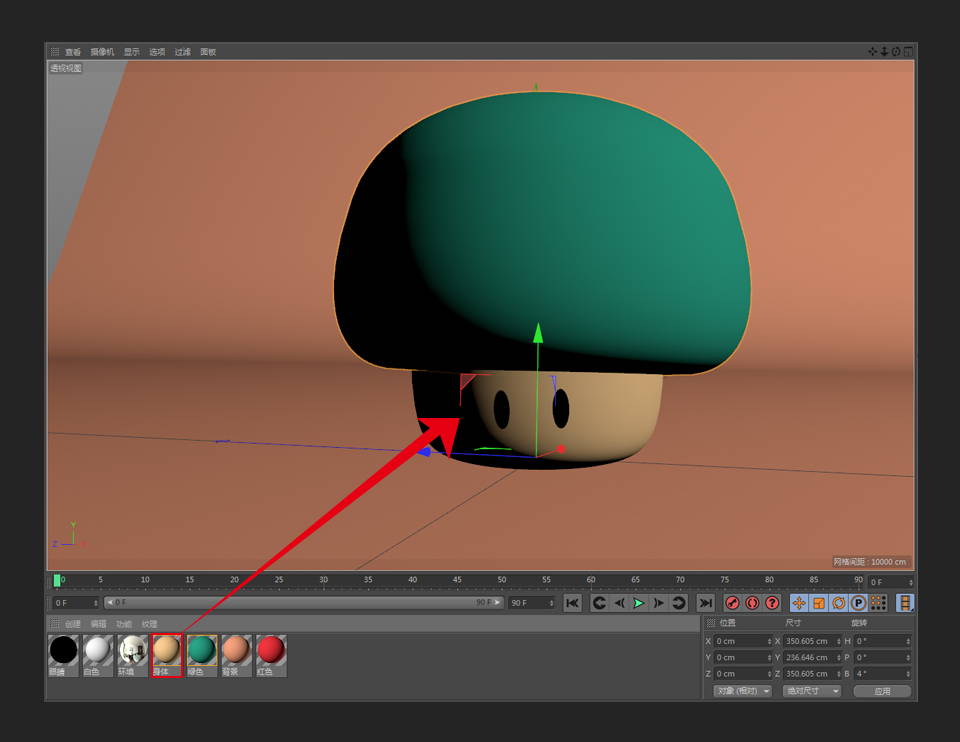Open the 创建 menu in material manager

click(73, 624)
